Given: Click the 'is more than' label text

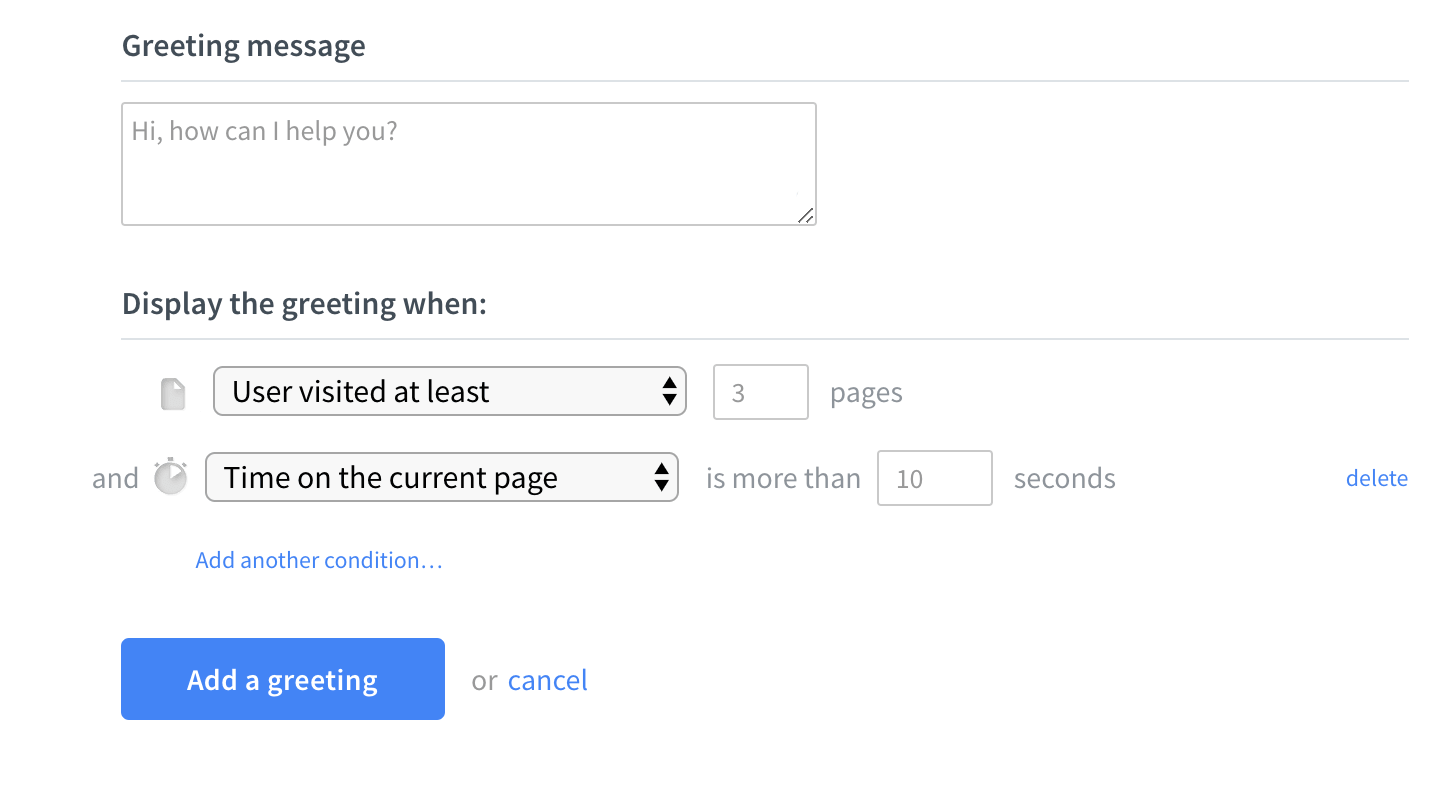Looking at the screenshot, I should pos(783,478).
